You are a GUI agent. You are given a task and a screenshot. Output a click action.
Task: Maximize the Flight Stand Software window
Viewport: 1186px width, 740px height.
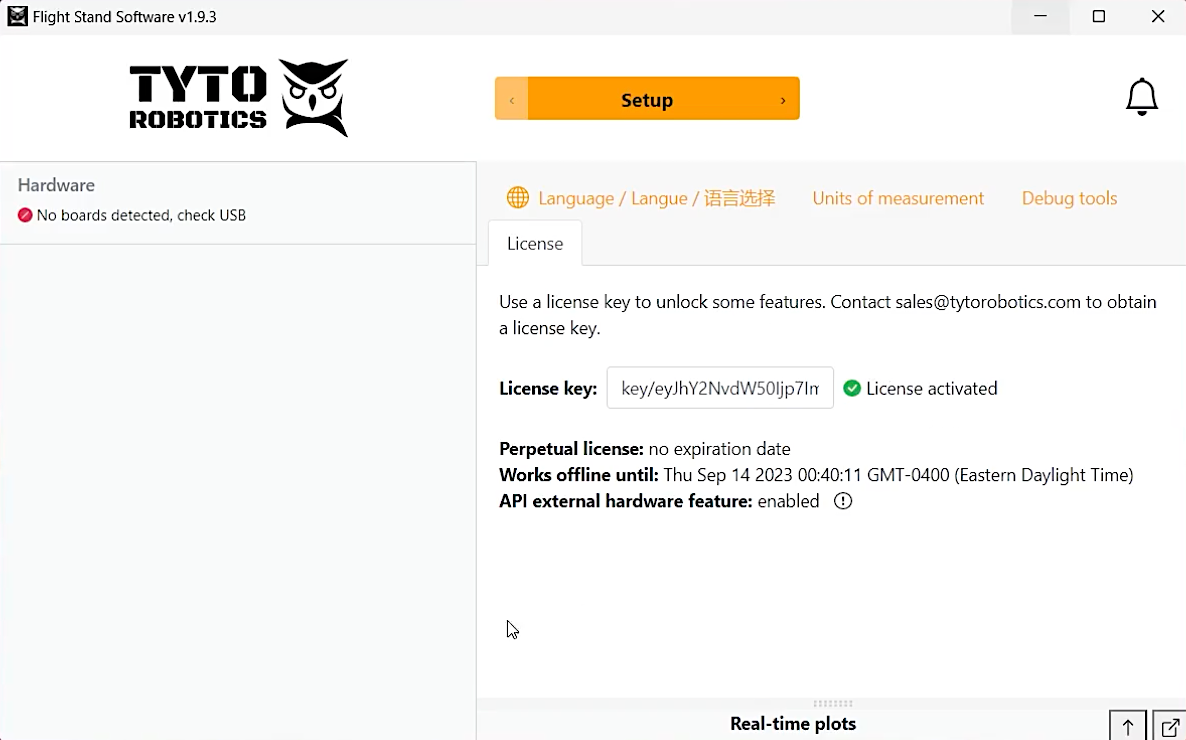pyautogui.click(x=1099, y=17)
